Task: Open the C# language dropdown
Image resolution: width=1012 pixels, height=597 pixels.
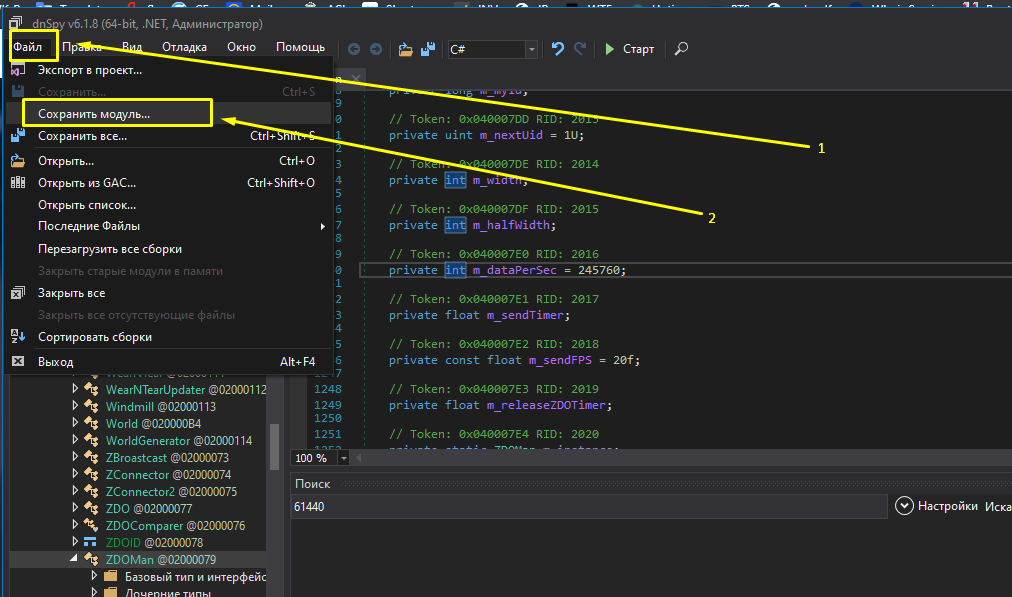Action: click(531, 49)
